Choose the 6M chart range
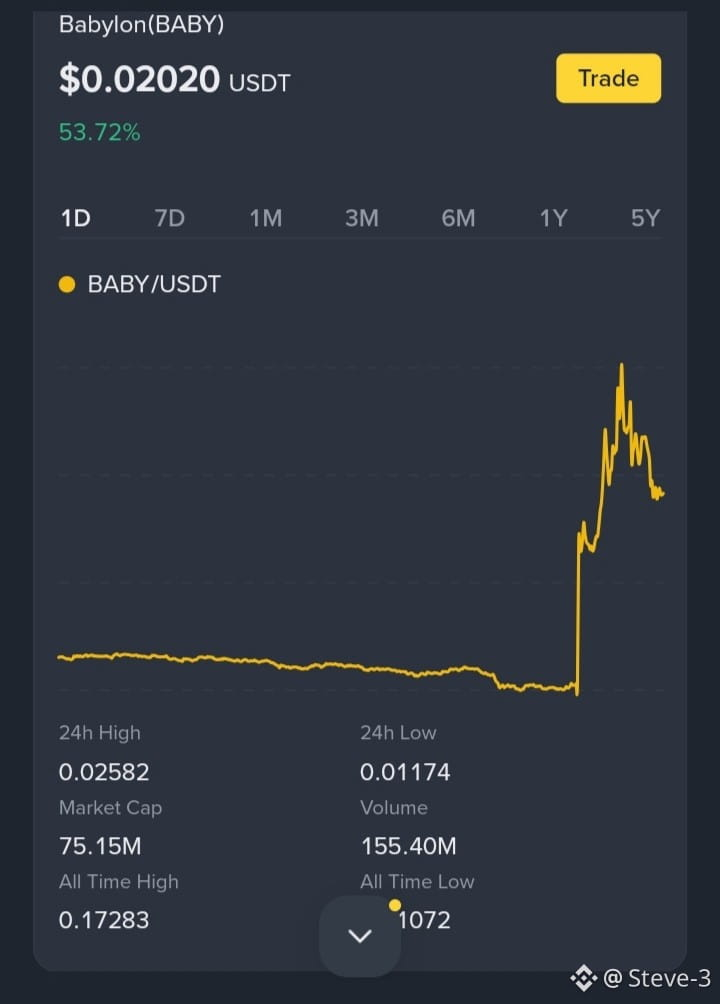720x1004 pixels. [x=458, y=218]
